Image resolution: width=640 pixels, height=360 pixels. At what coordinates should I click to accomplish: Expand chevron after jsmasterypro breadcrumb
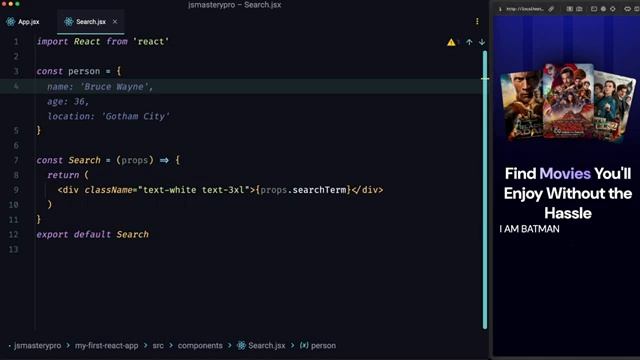coord(68,345)
